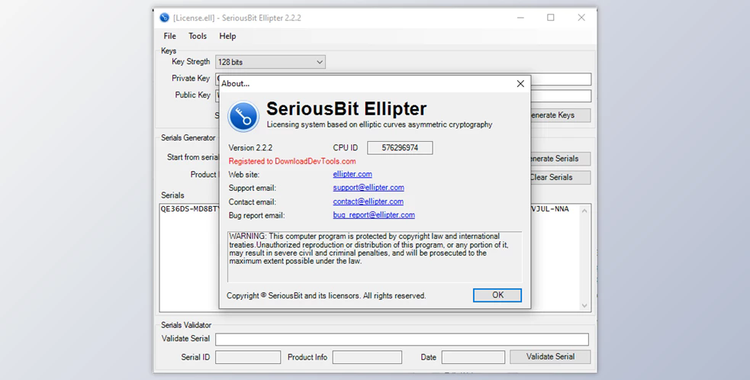The height and width of the screenshot is (380, 750).
Task: Confirm the About dialog with OK
Action: point(497,295)
